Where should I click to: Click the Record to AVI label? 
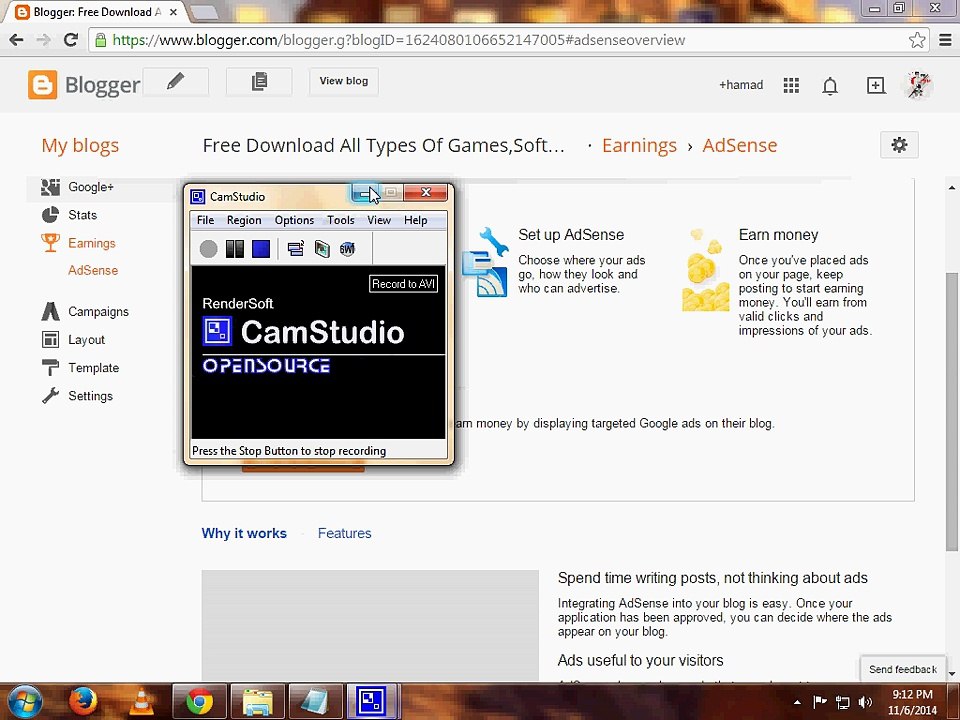pos(403,284)
